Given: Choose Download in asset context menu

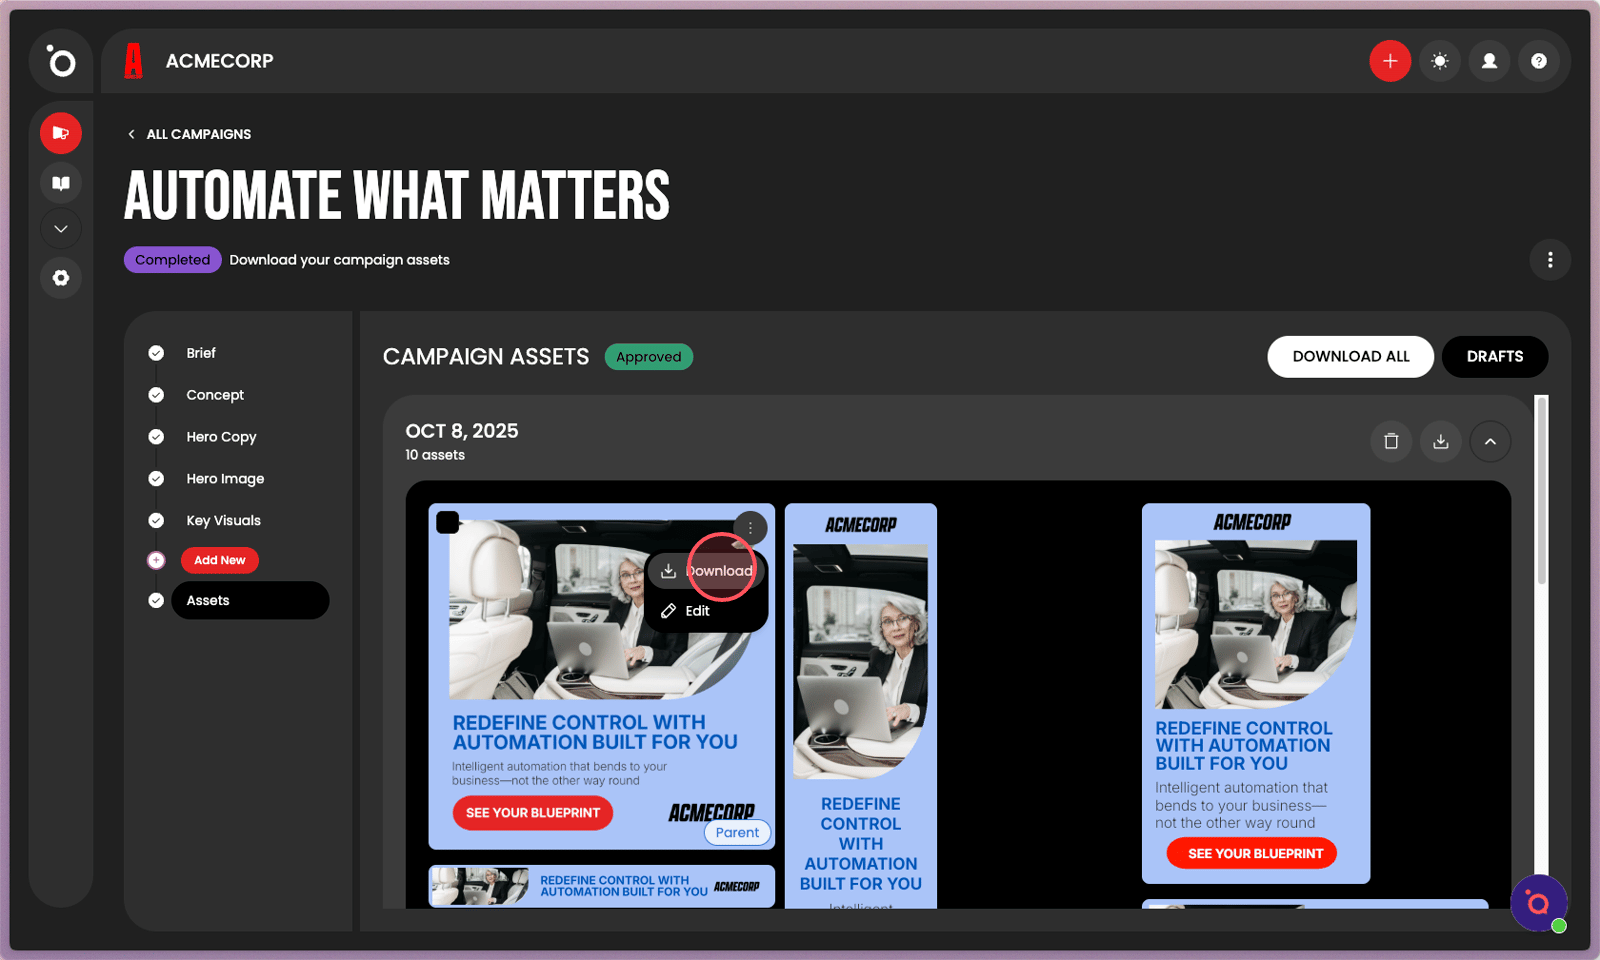Looking at the screenshot, I should click(x=707, y=571).
